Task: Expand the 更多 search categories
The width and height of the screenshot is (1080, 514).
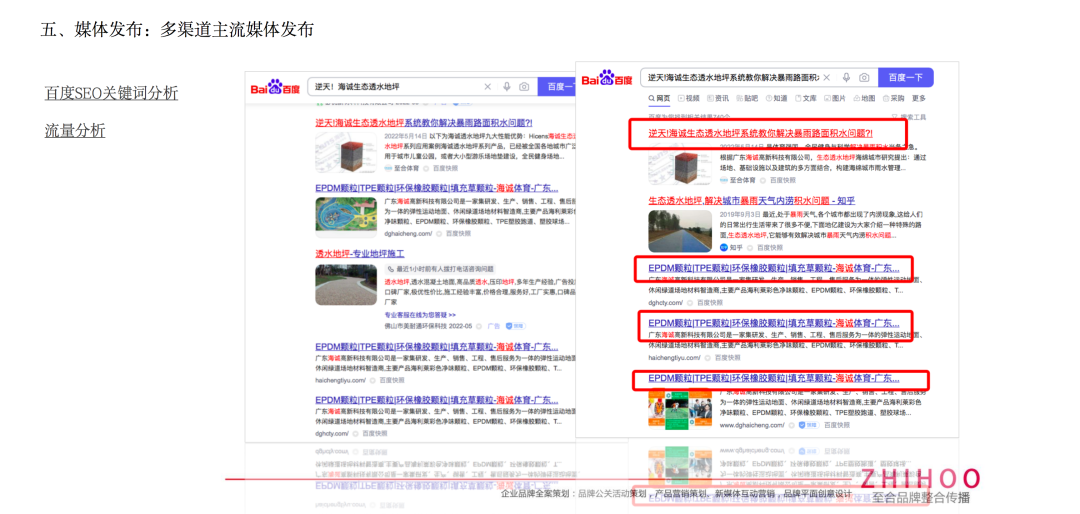Action: (918, 99)
